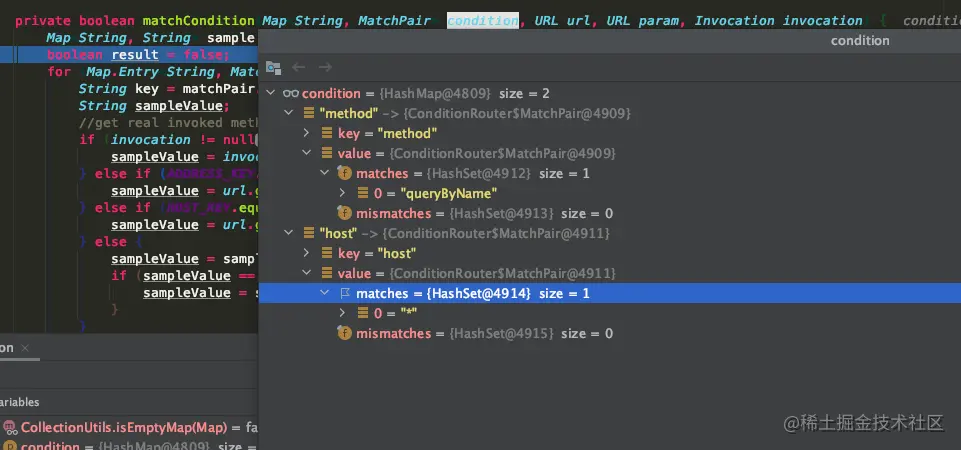Click the new watch icon in popup toolbar

(x=273, y=67)
